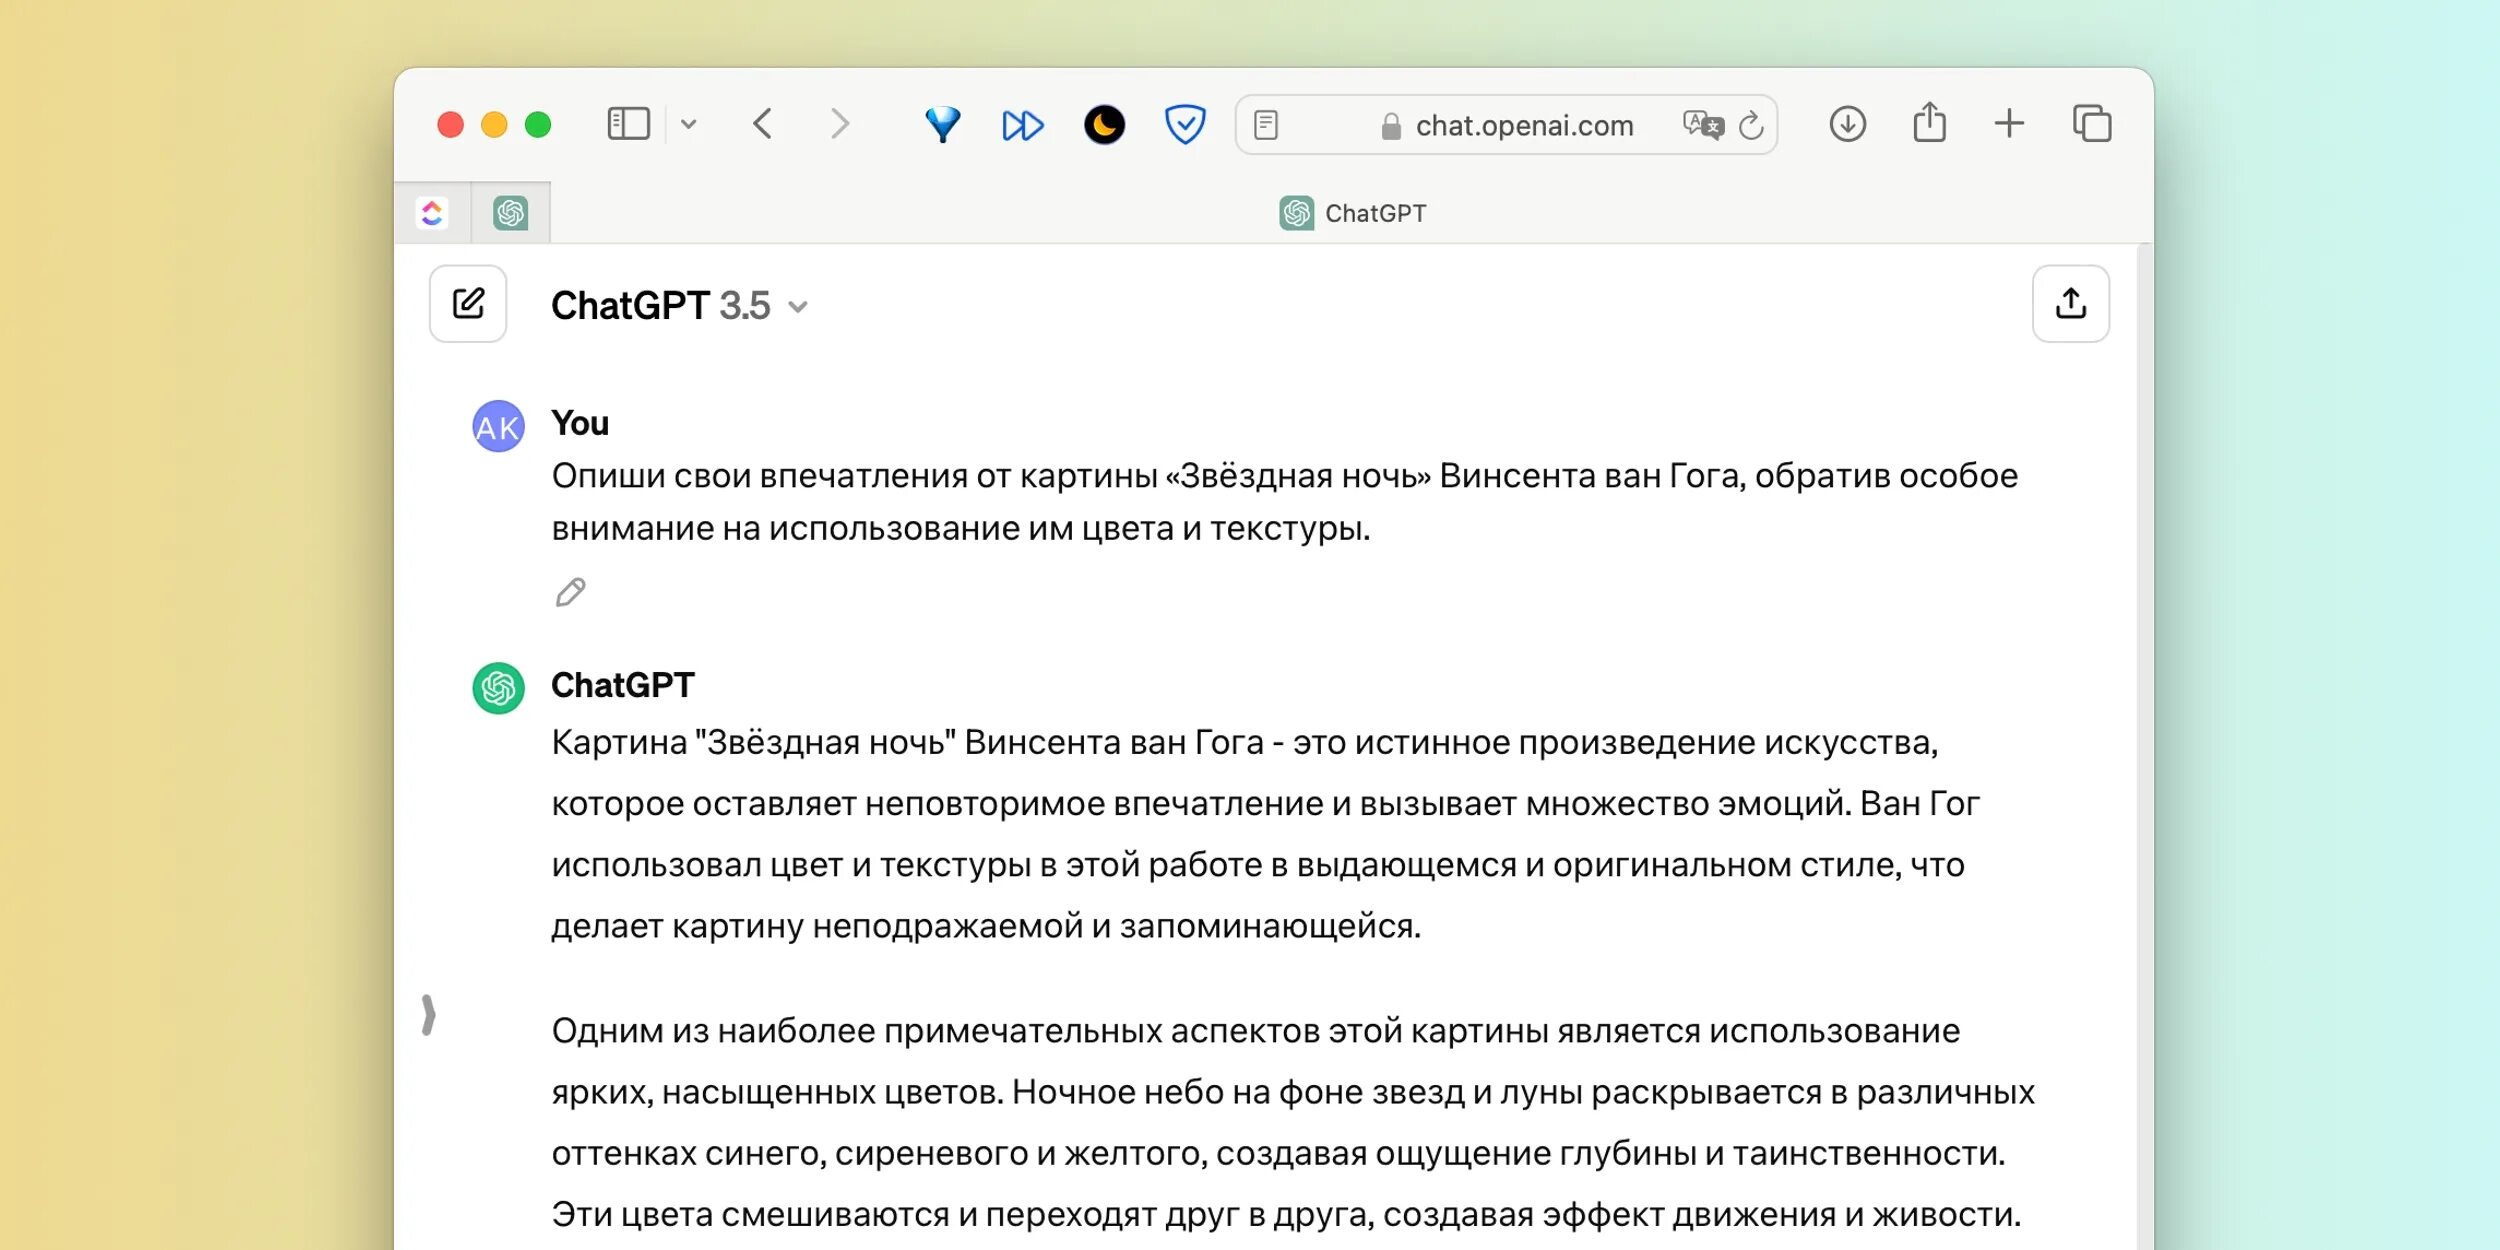
Task: Show the tab overview icon
Action: [2092, 124]
